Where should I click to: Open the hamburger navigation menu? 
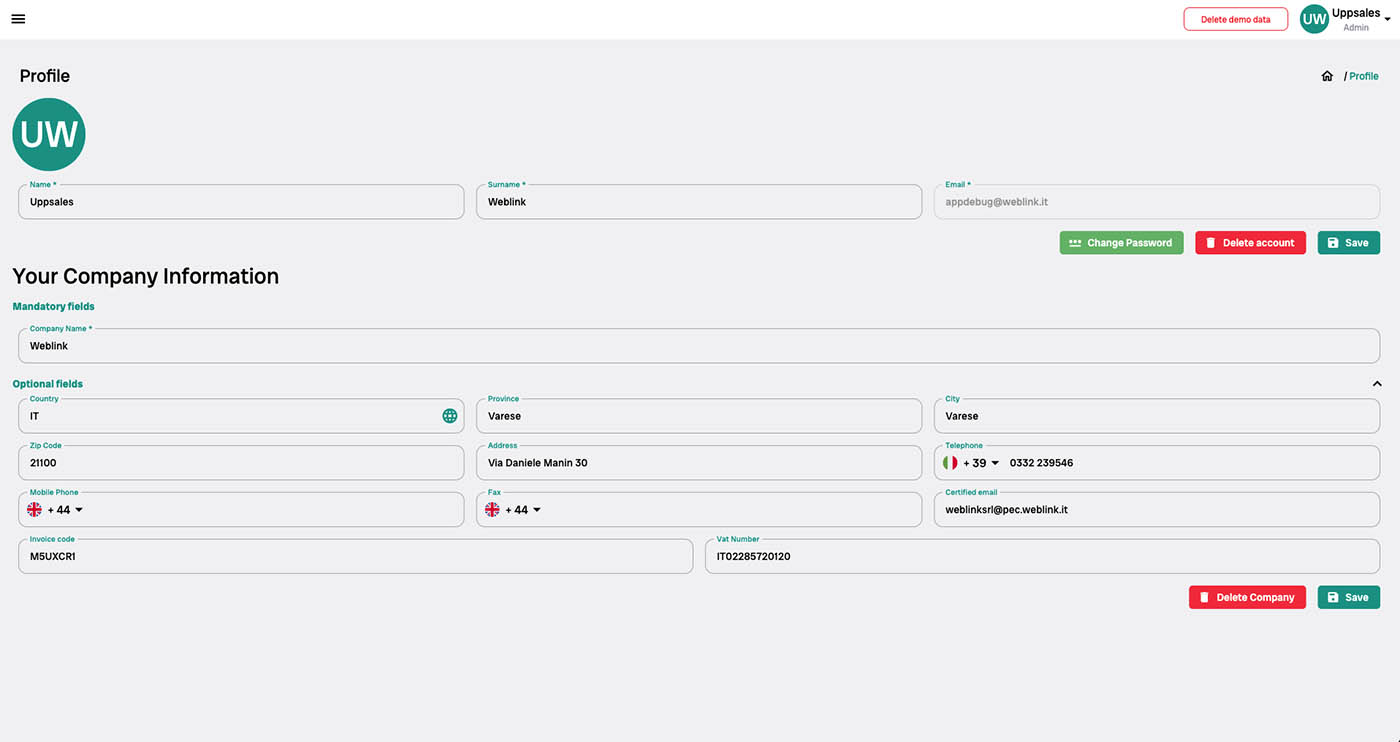click(18, 19)
